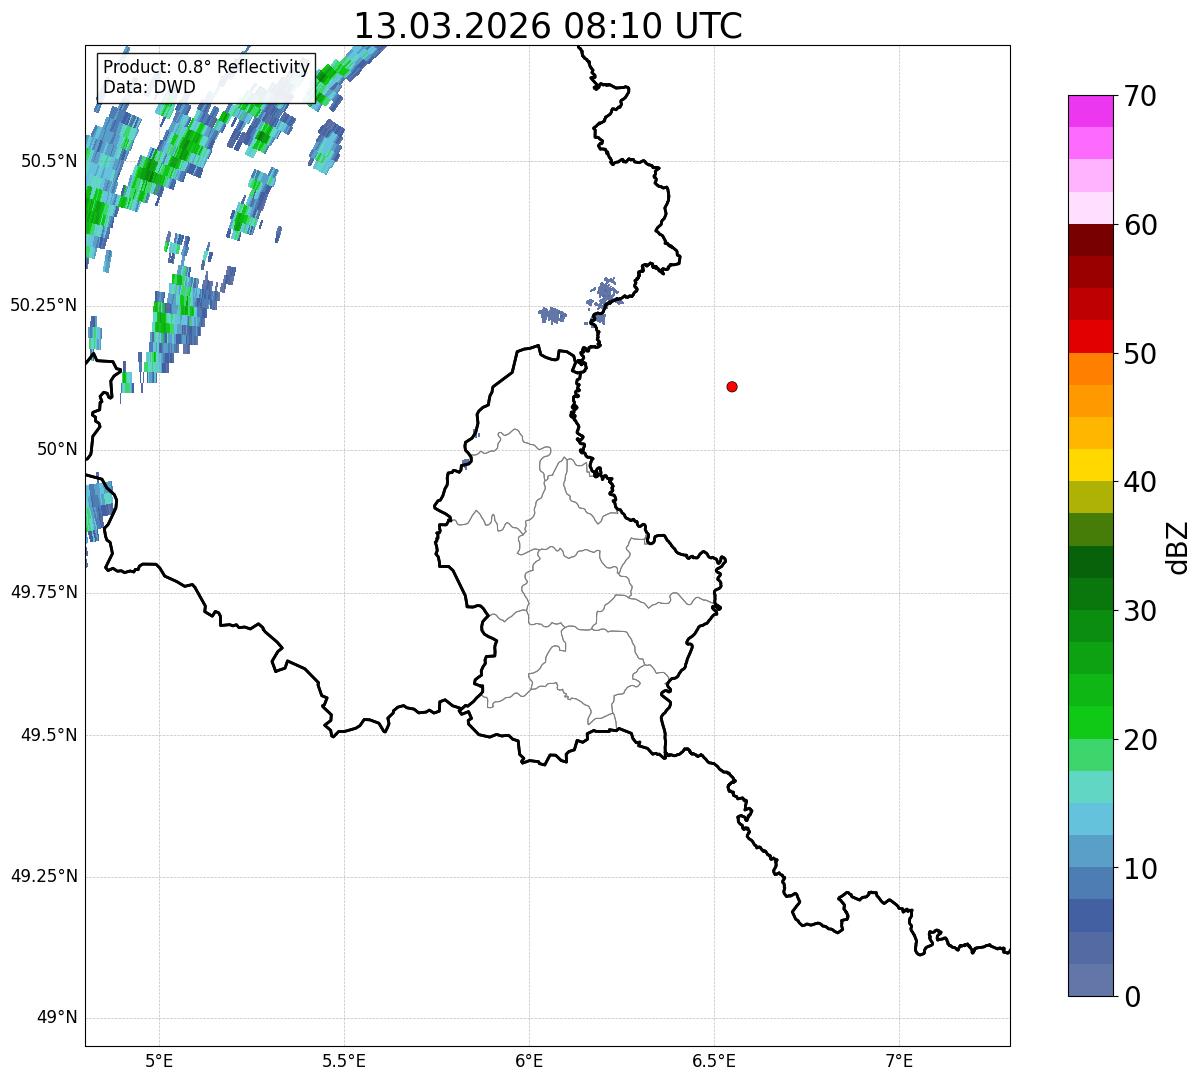The height and width of the screenshot is (1081, 1202).
Task: Click the colorbar tick label 50
Action: click(x=1140, y=354)
